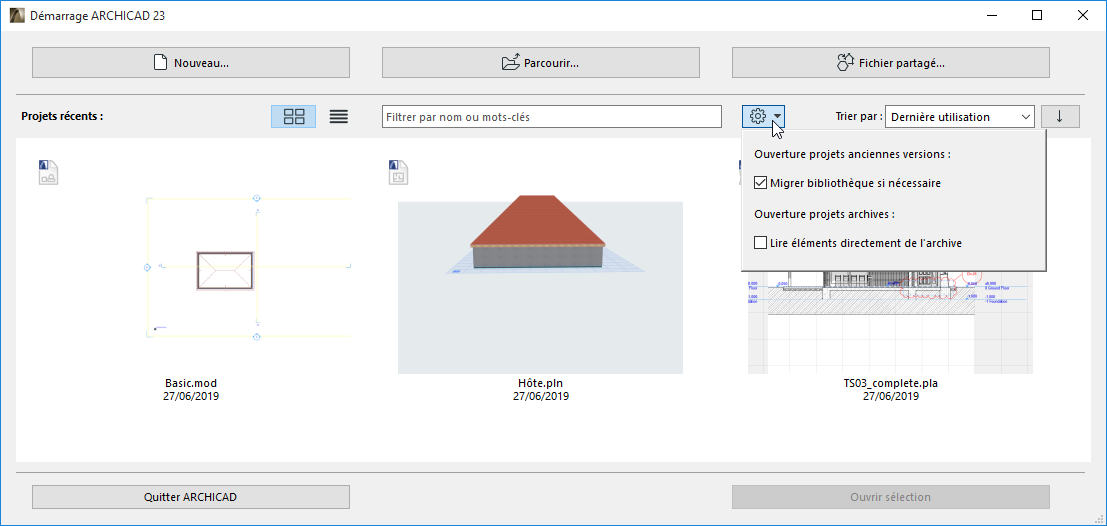The height and width of the screenshot is (526, 1107).
Task: Minimize the Démarrage ARCHICAD 23 window
Action: 993,16
